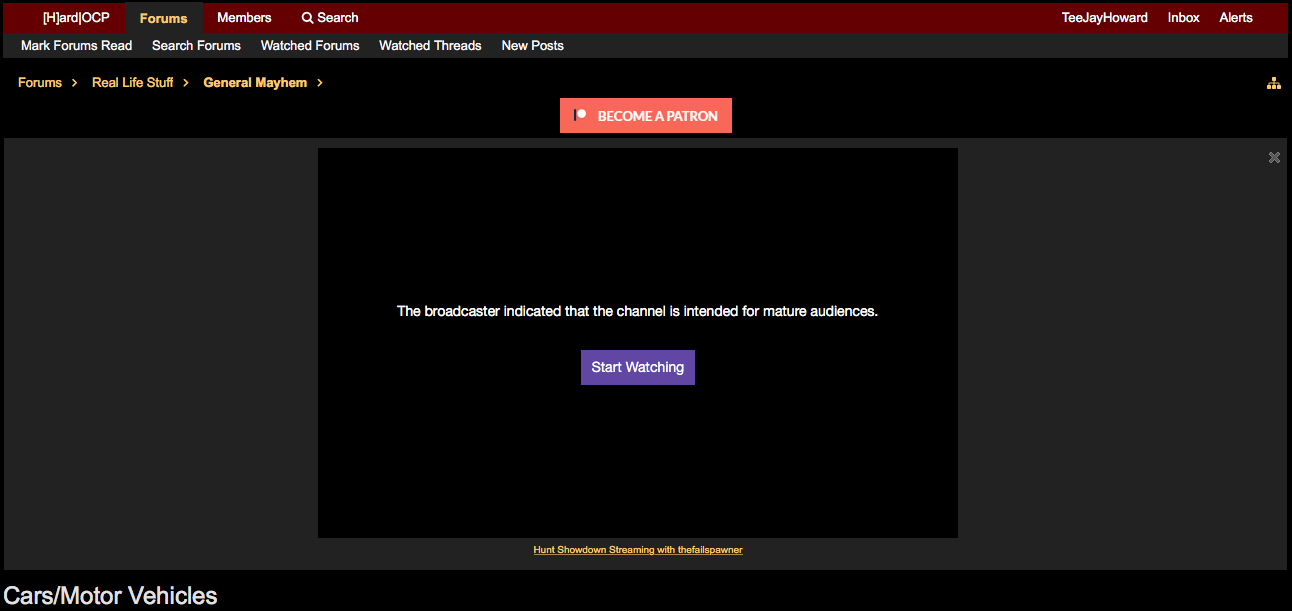Open the Members tab
The height and width of the screenshot is (611, 1292).
click(244, 18)
